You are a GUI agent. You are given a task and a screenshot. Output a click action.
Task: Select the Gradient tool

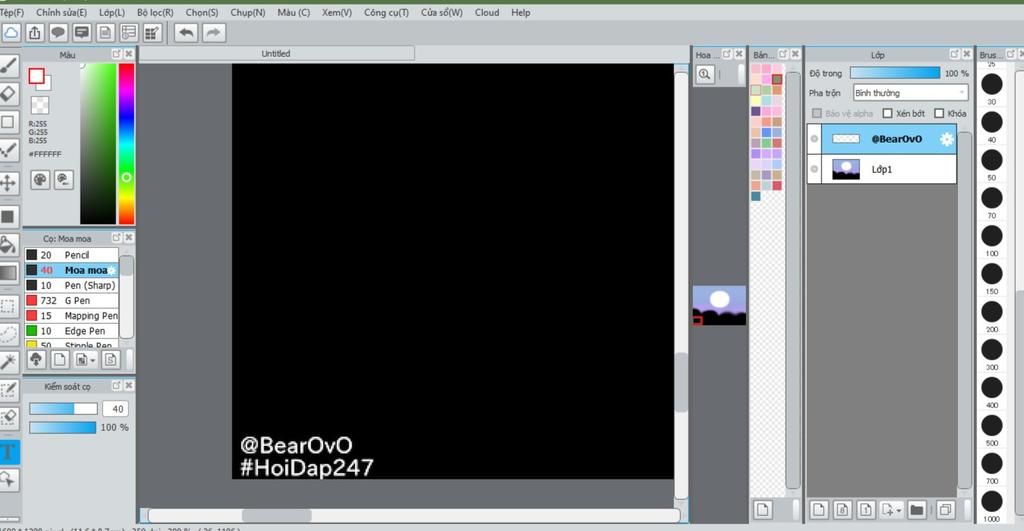[8, 273]
